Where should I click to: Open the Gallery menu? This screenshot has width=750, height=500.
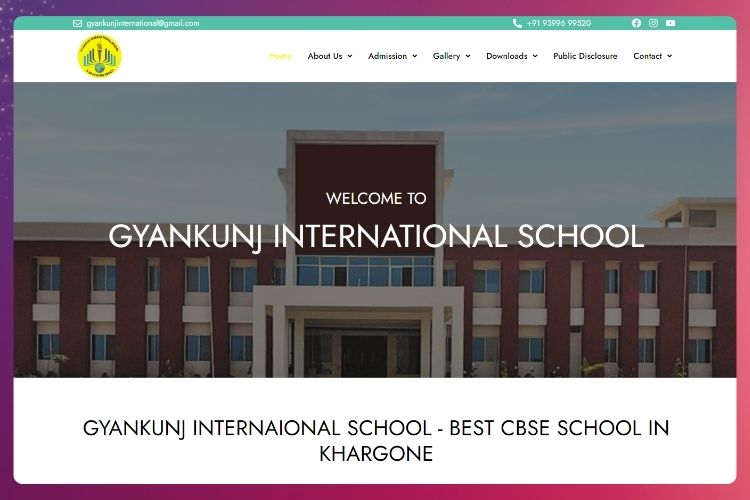[x=446, y=56]
